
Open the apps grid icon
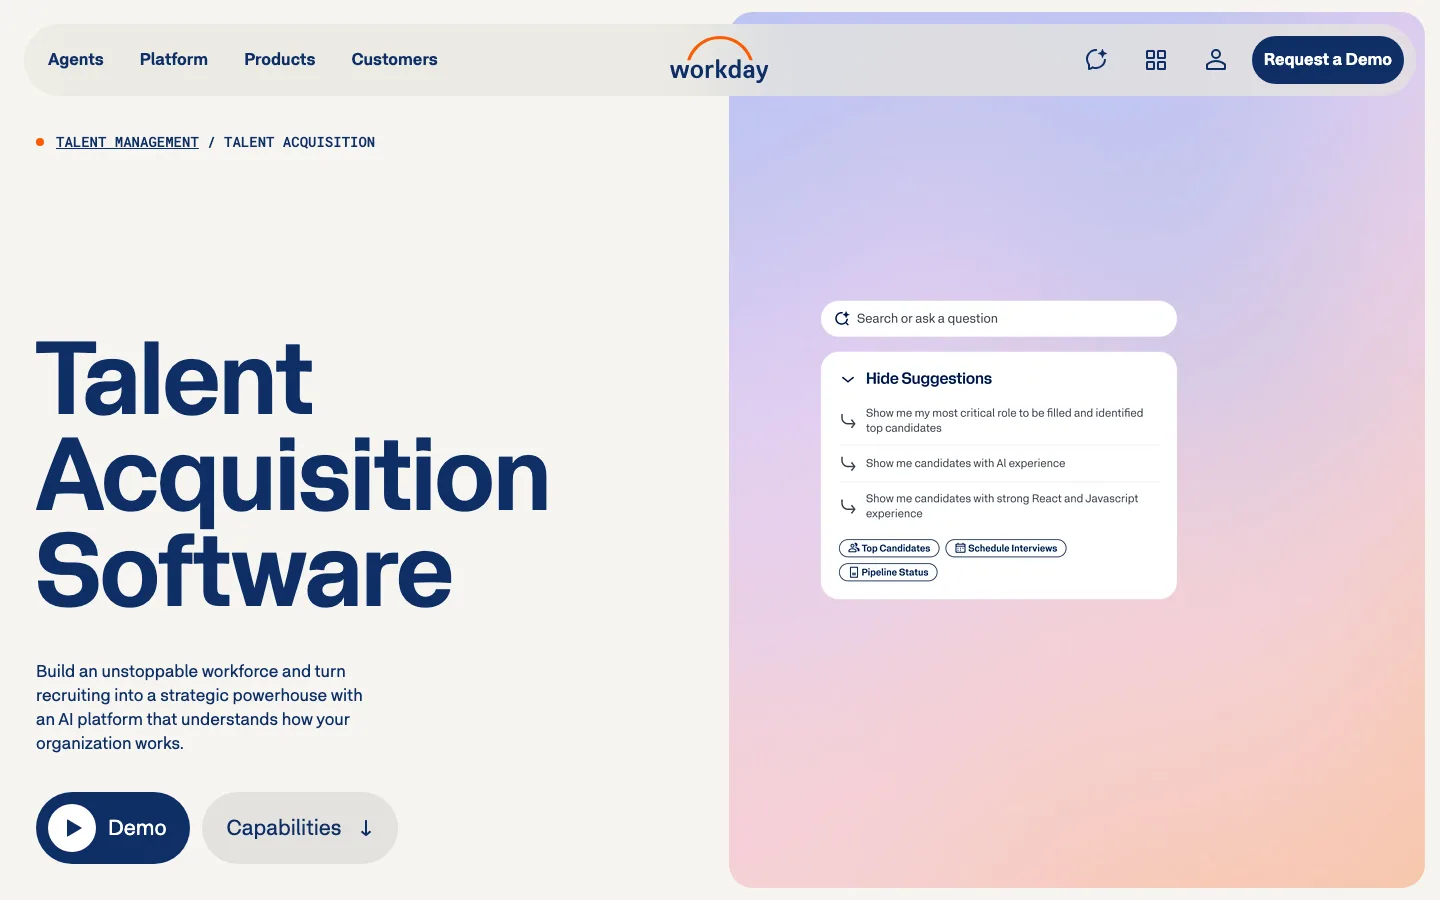point(1156,60)
